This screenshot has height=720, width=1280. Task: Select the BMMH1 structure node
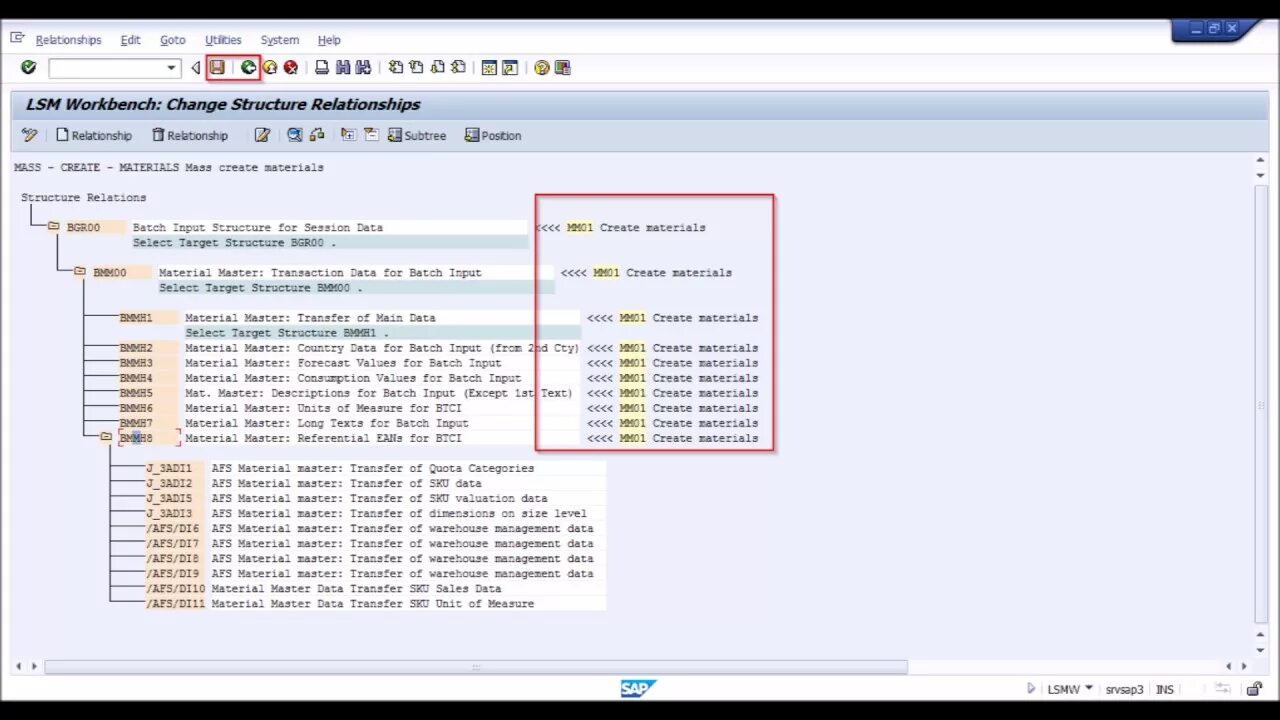pos(136,317)
